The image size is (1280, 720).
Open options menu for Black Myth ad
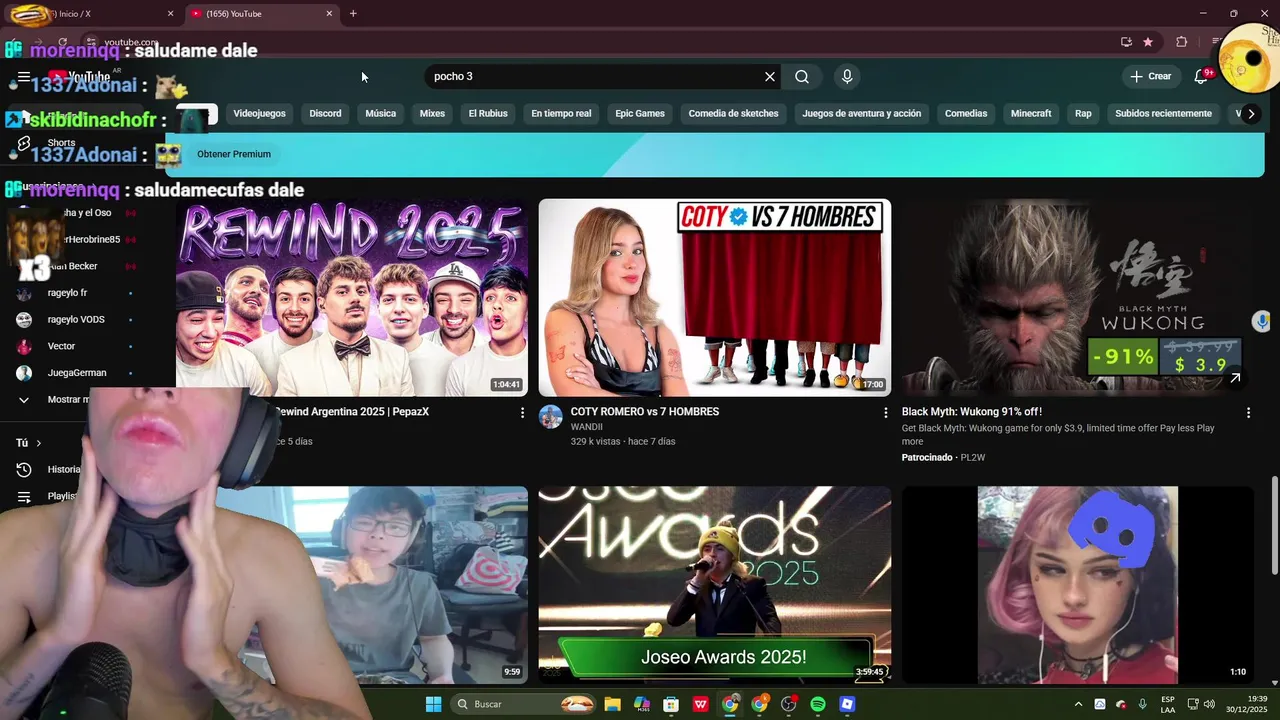[x=1248, y=412]
